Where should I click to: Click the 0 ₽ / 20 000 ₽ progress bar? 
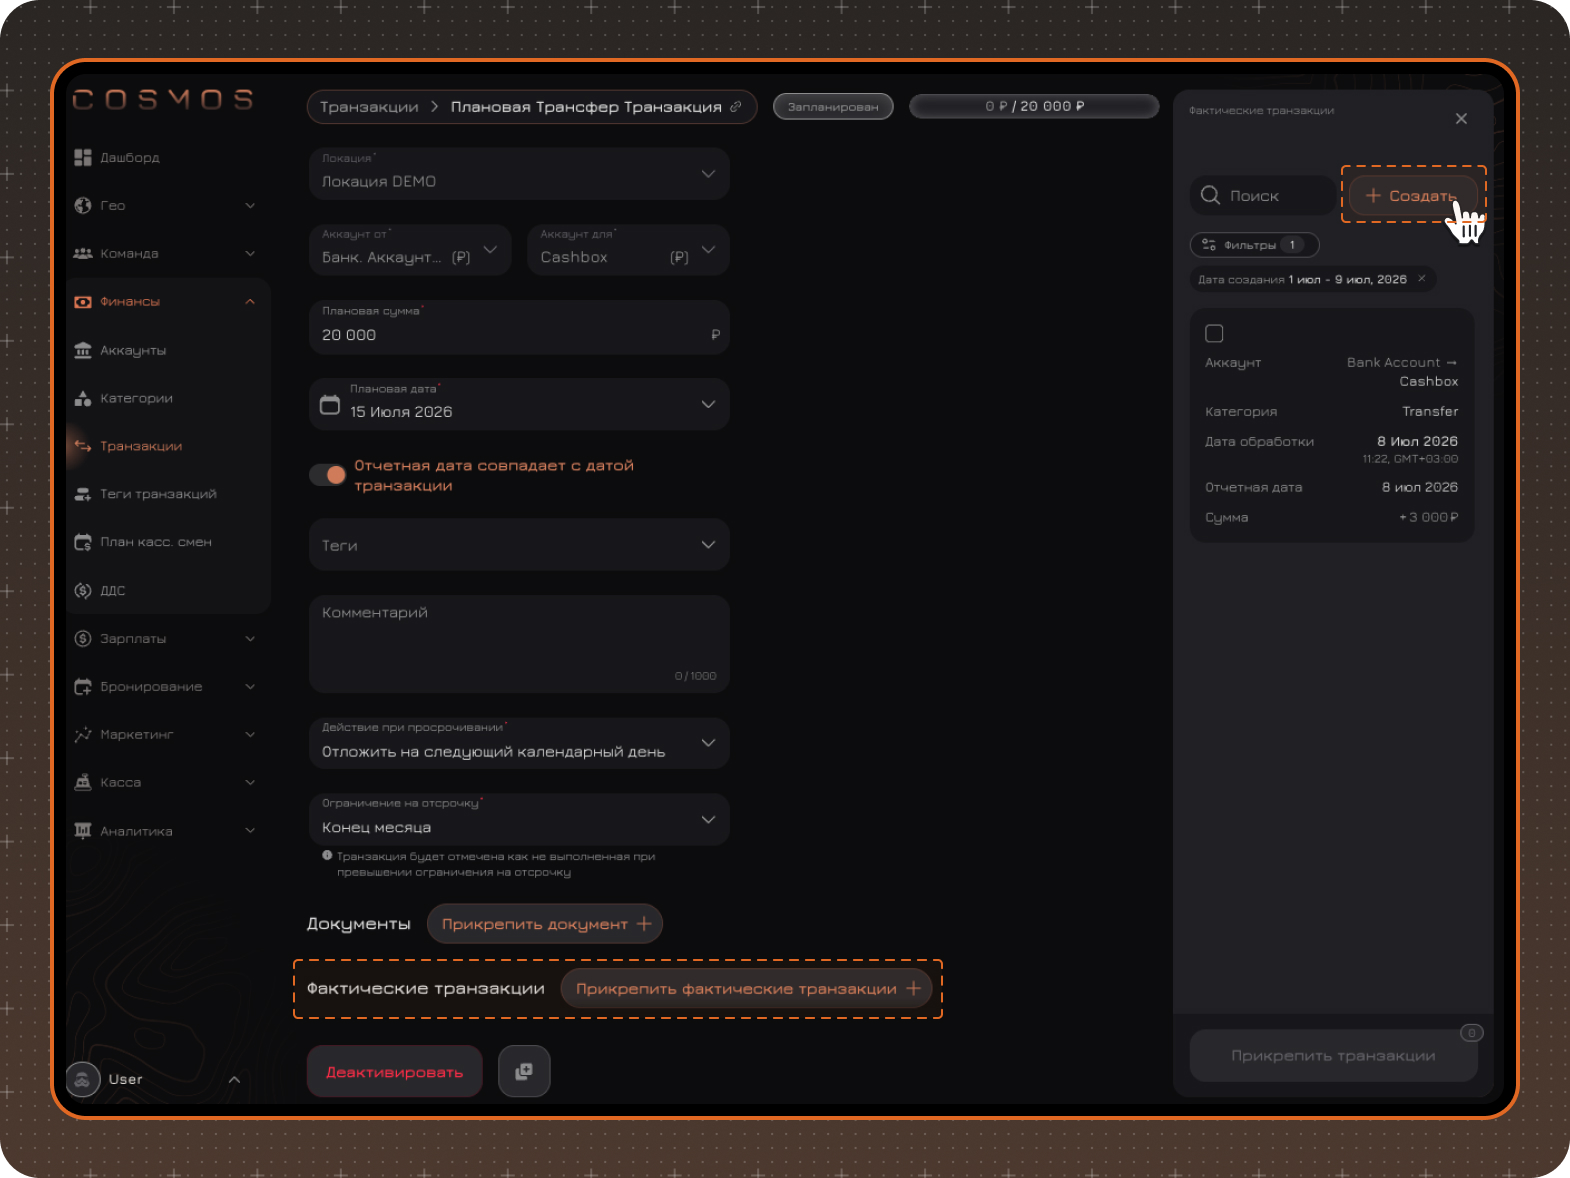pyautogui.click(x=1034, y=106)
